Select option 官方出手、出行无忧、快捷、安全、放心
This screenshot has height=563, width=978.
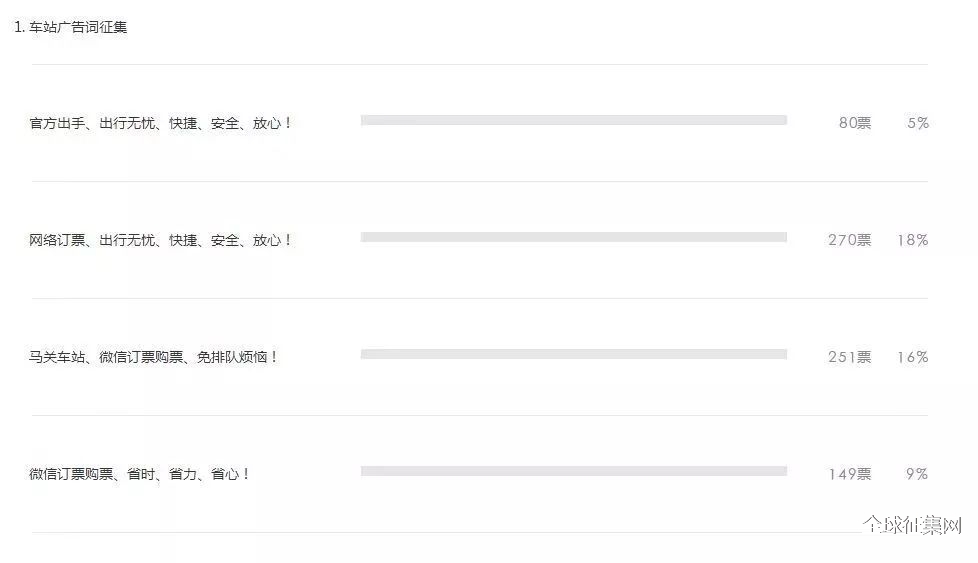(x=160, y=123)
